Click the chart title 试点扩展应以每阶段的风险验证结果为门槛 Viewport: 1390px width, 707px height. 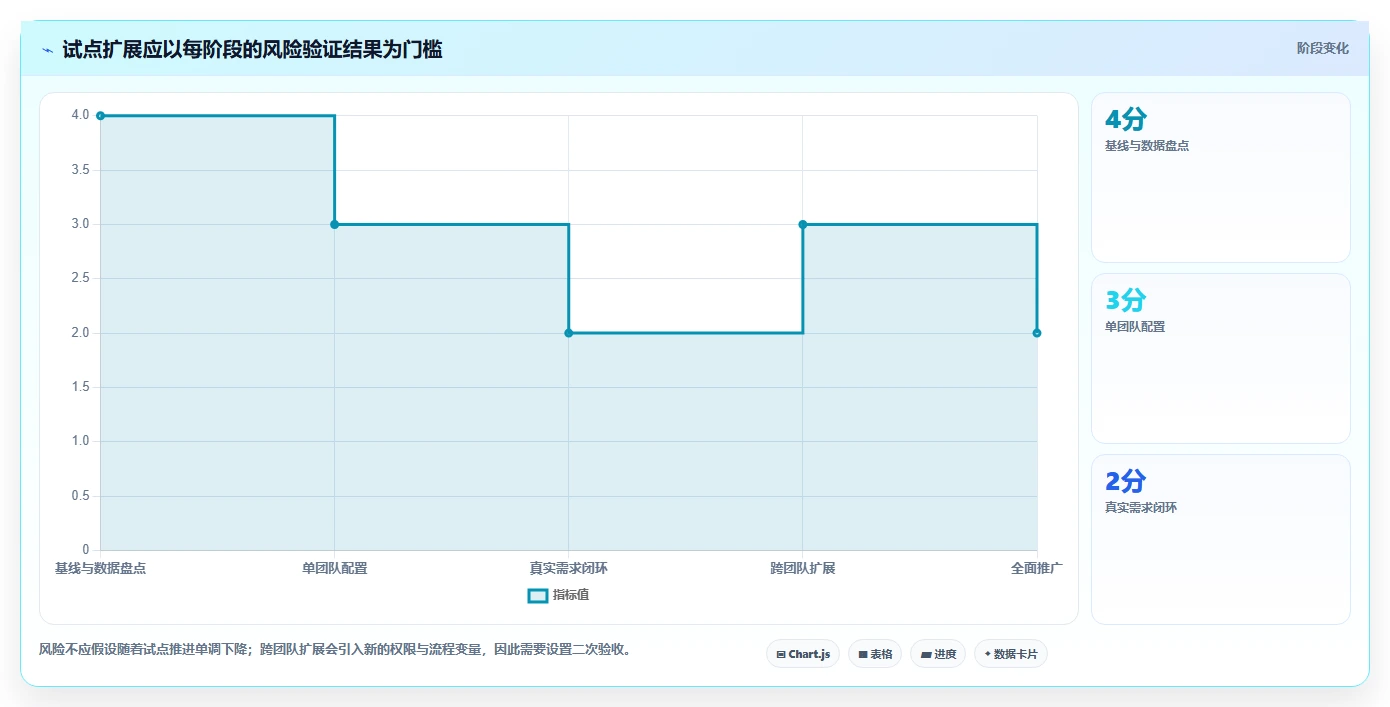coord(252,49)
